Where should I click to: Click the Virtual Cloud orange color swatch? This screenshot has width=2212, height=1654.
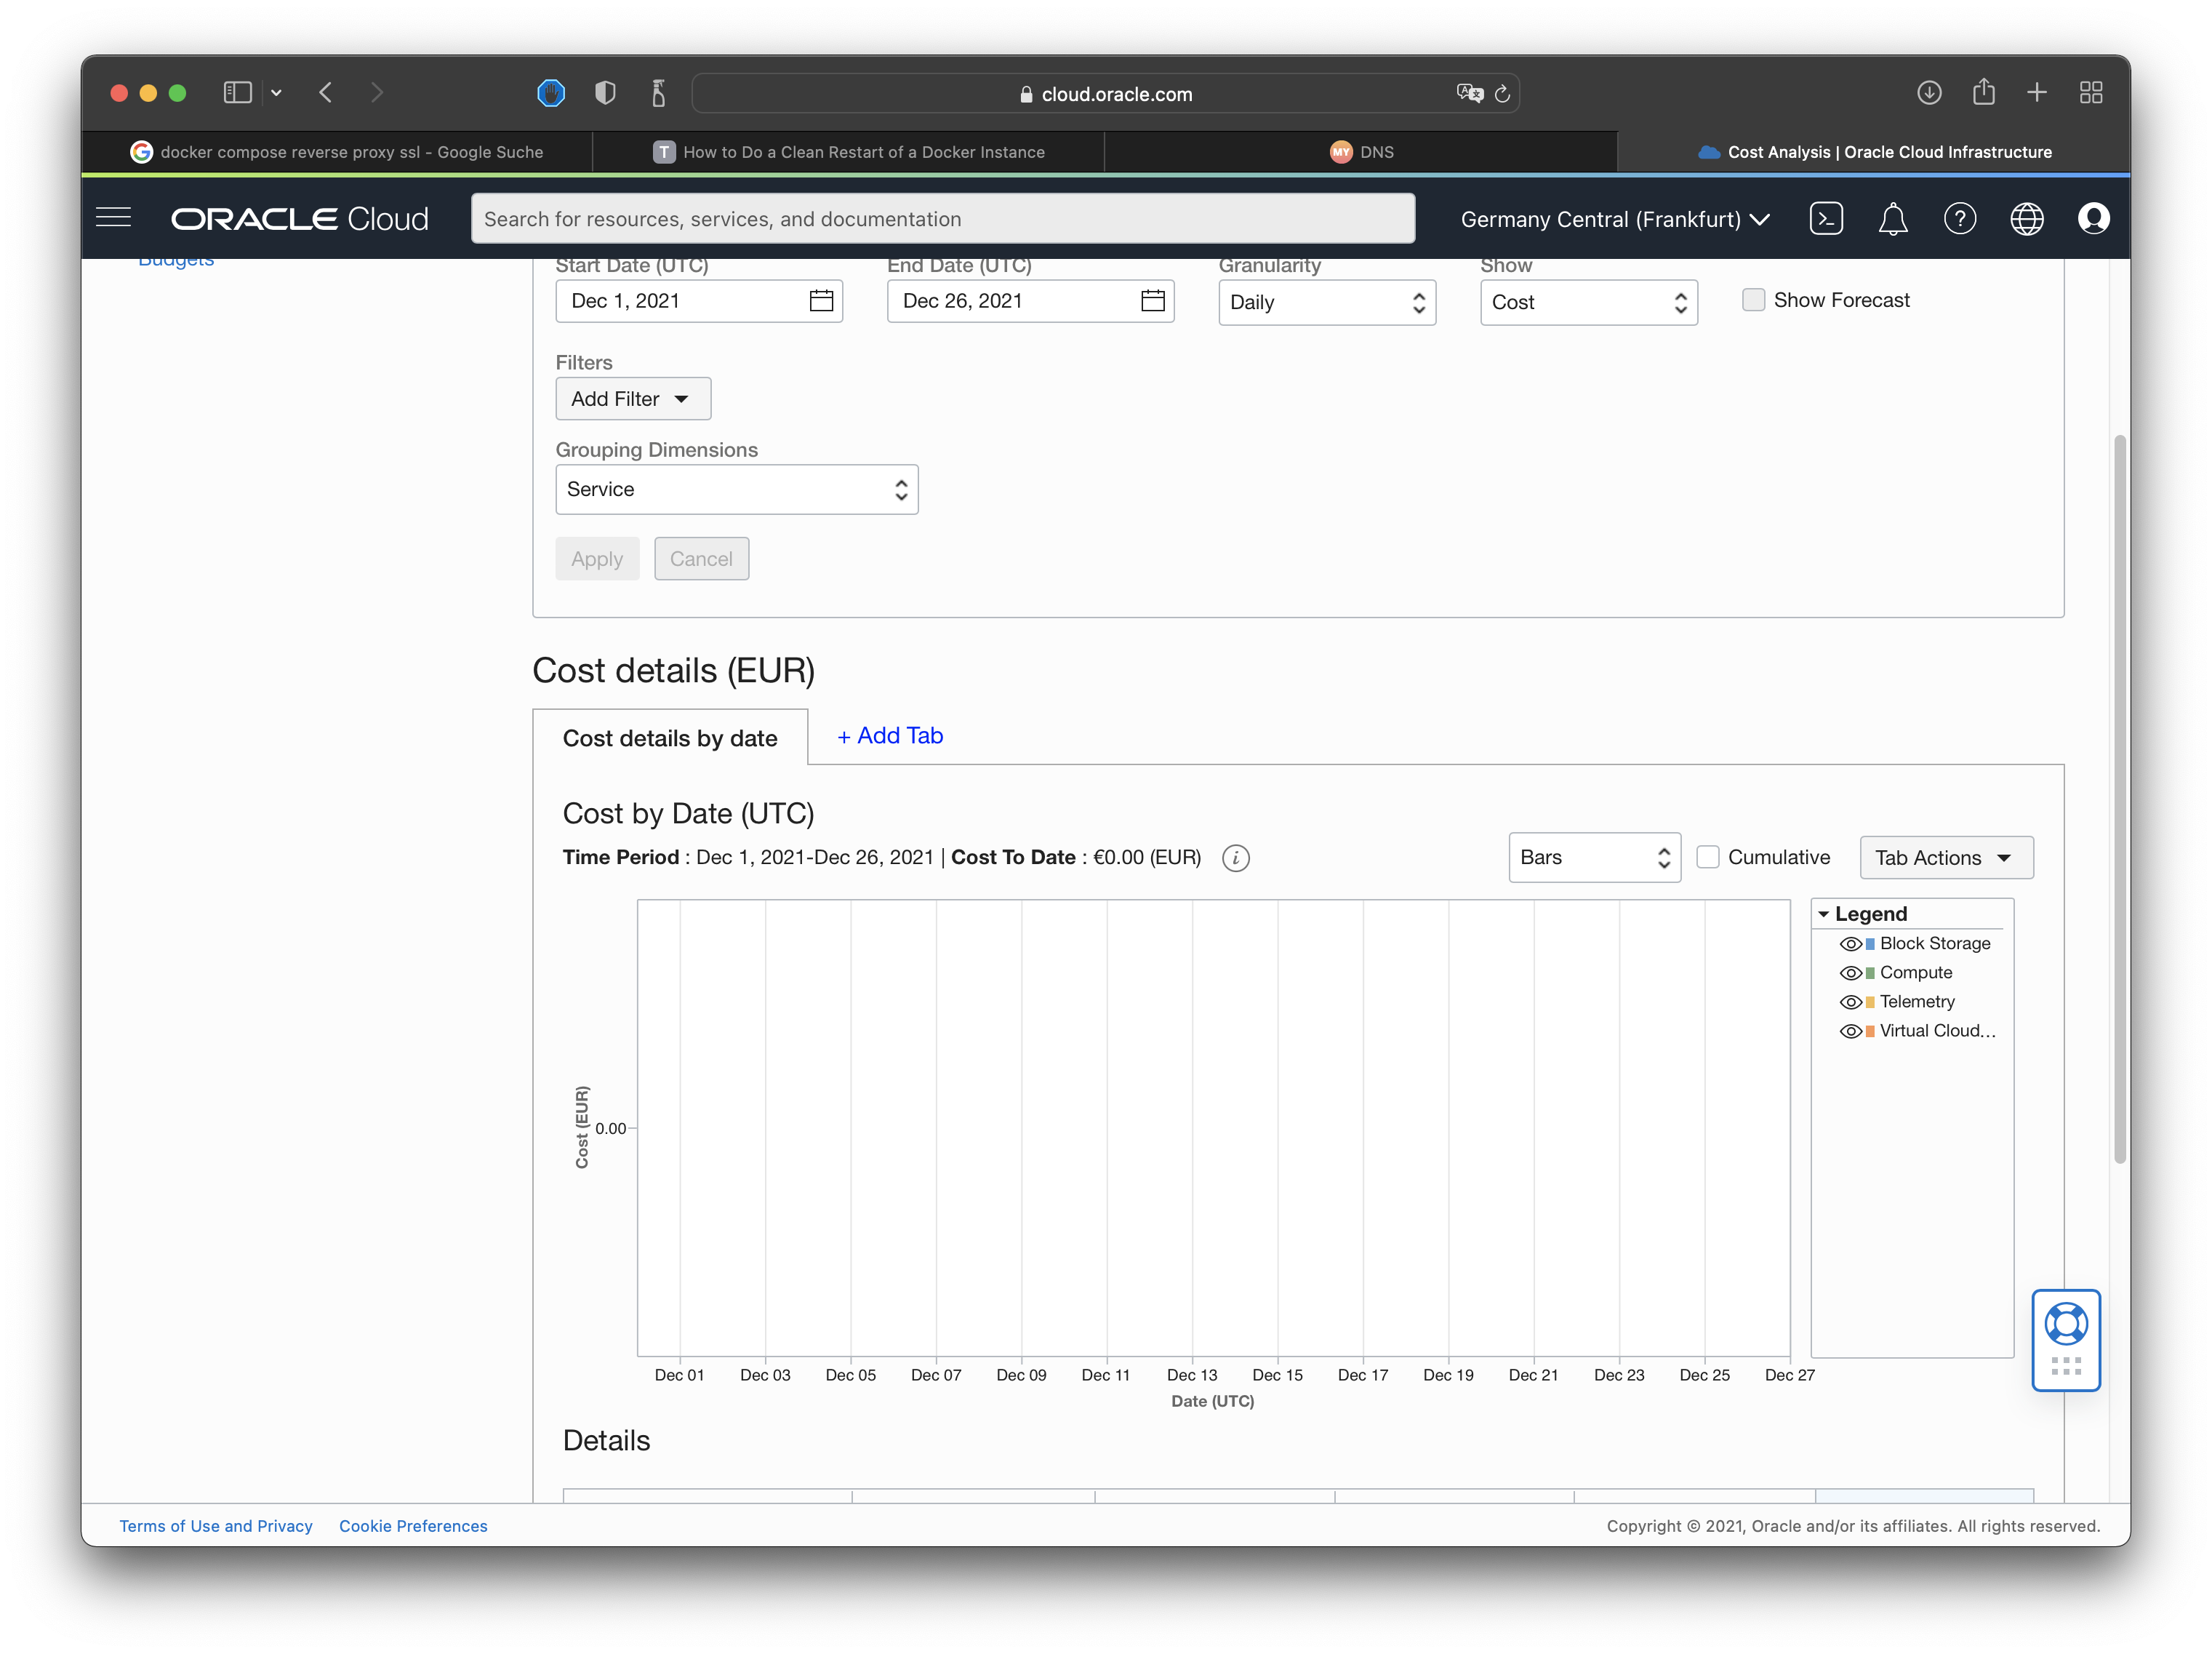(1870, 1031)
